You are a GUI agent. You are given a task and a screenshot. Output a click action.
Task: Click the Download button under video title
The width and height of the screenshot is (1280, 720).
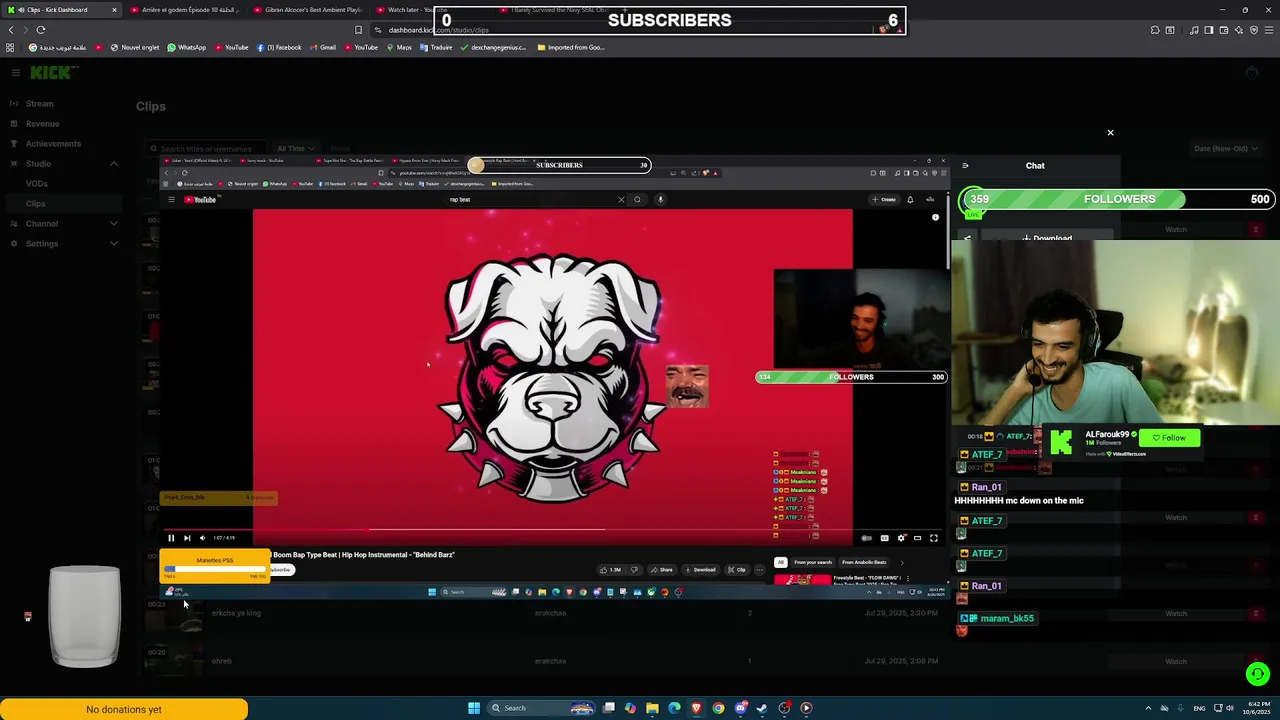[700, 570]
